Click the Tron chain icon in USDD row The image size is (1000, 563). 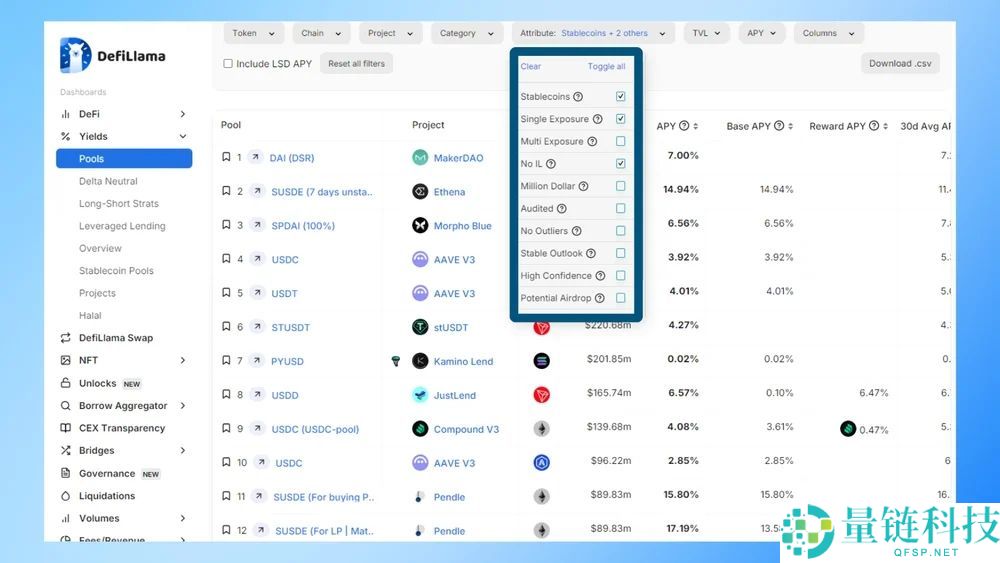(541, 395)
